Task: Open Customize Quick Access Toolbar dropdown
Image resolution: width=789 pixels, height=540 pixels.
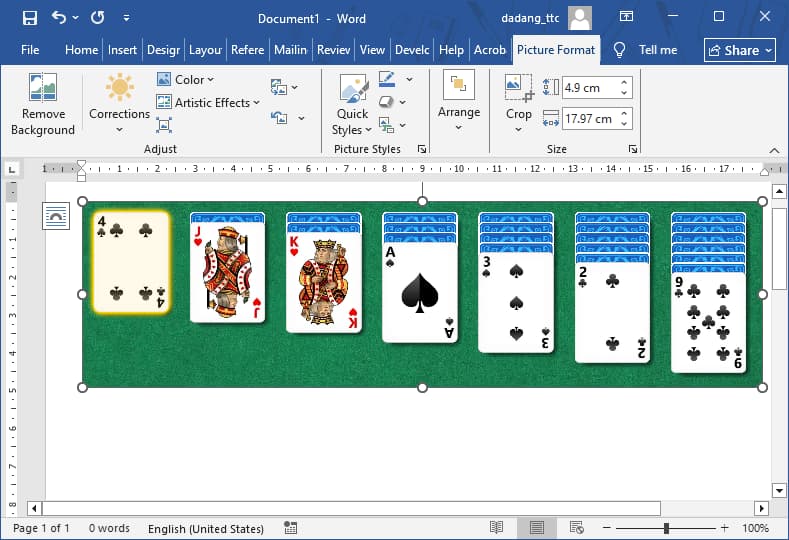Action: coord(126,18)
